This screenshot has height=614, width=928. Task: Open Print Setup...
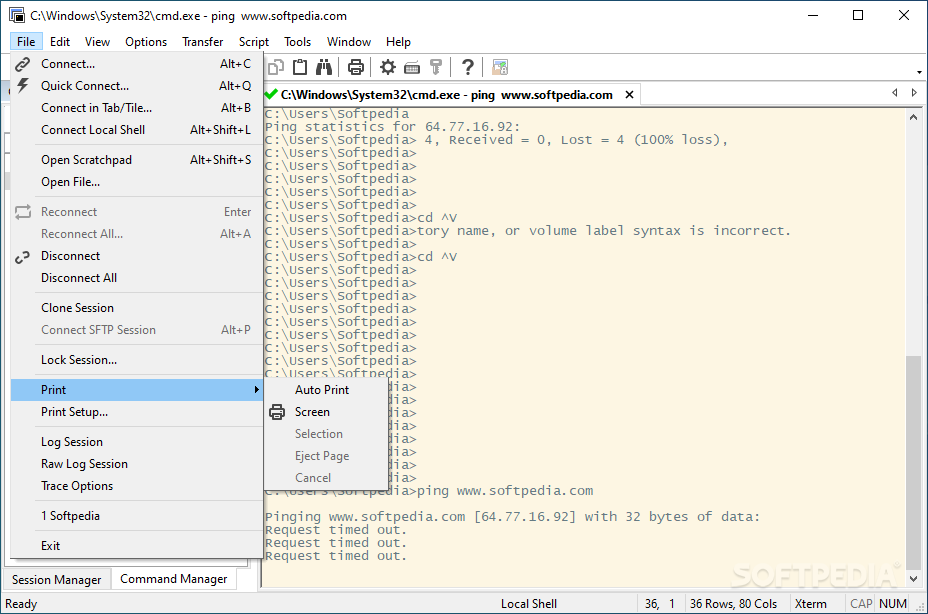[x=137, y=412]
